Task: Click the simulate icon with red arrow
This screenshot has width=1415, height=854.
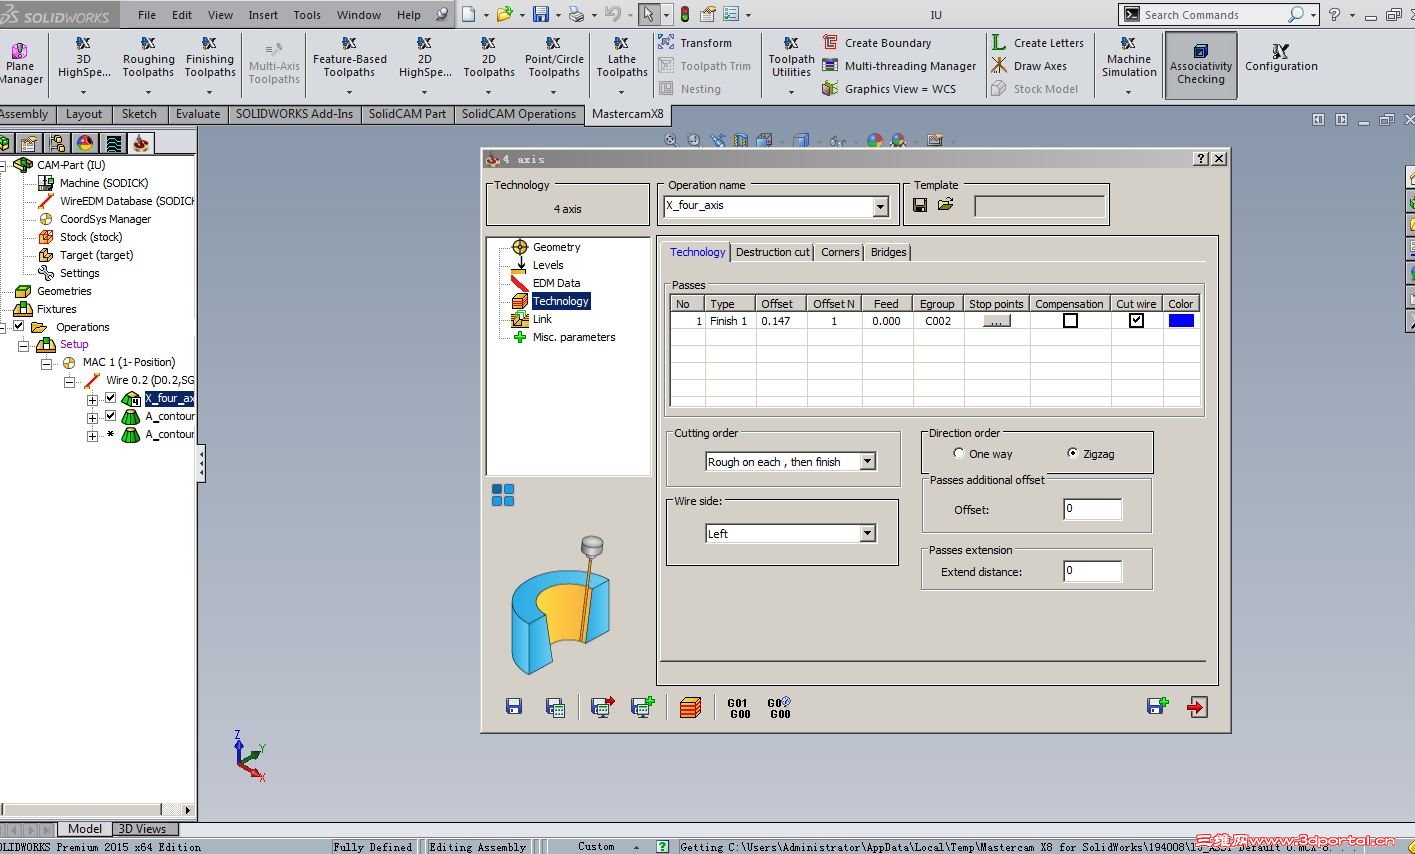Action: (602, 707)
